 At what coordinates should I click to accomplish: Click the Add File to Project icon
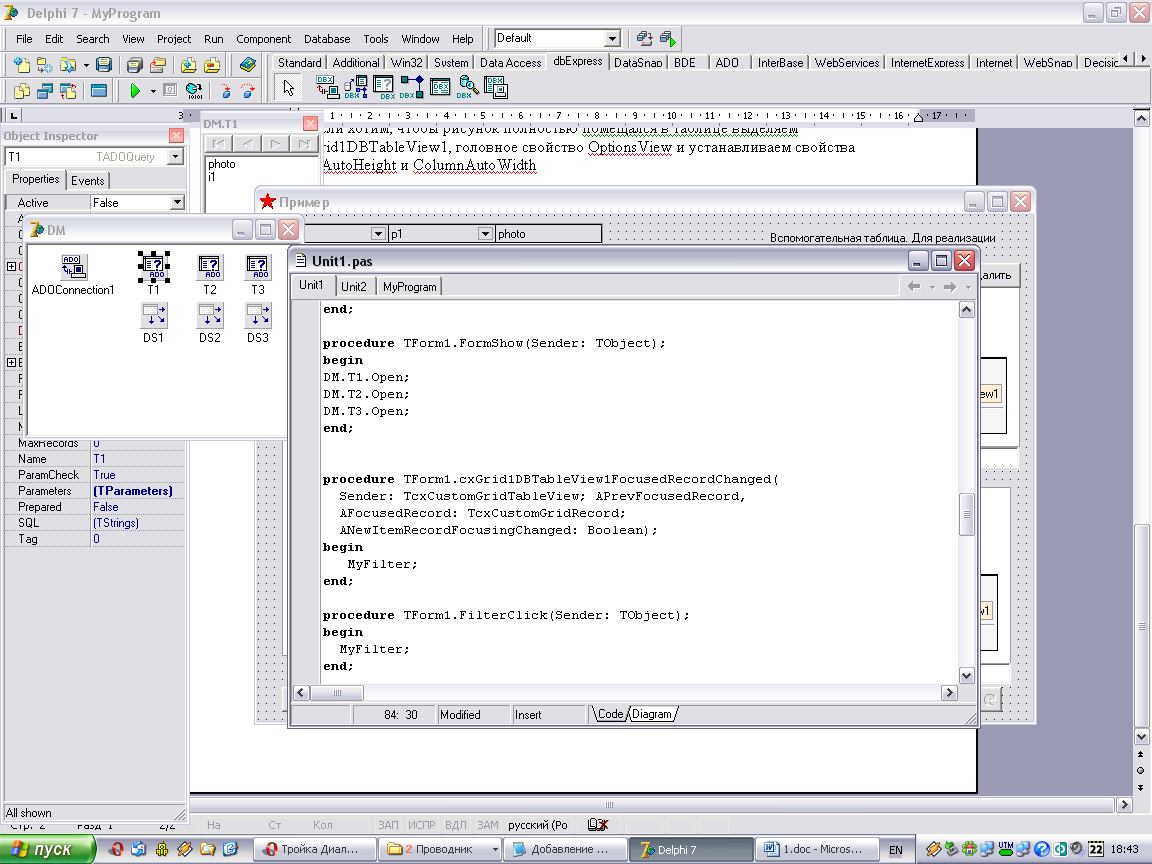[189, 65]
